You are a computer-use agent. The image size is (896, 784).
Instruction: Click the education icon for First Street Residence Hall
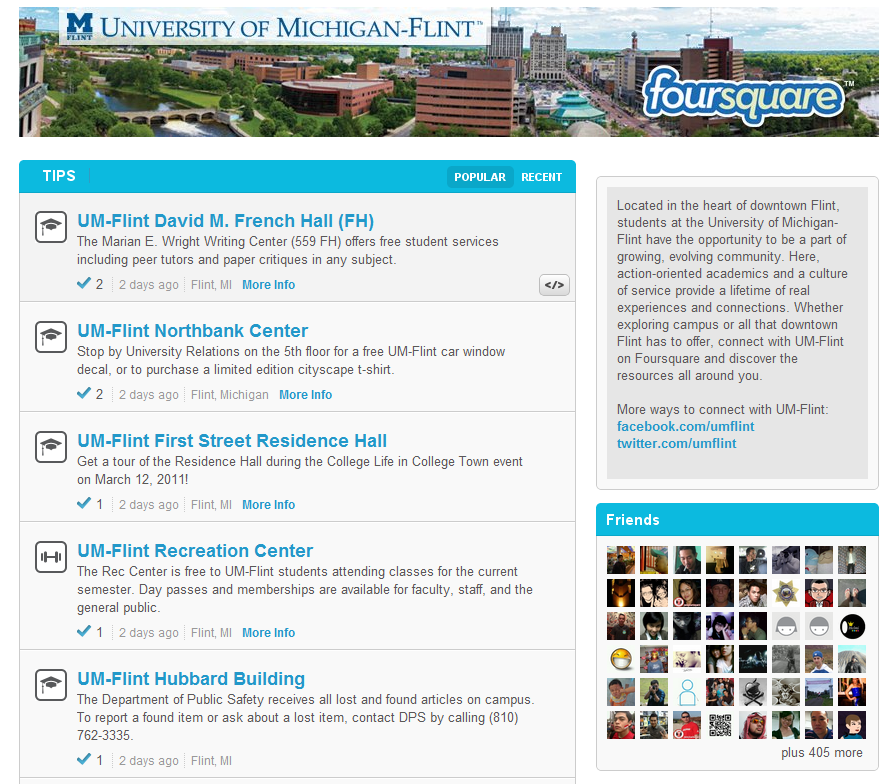(51, 446)
